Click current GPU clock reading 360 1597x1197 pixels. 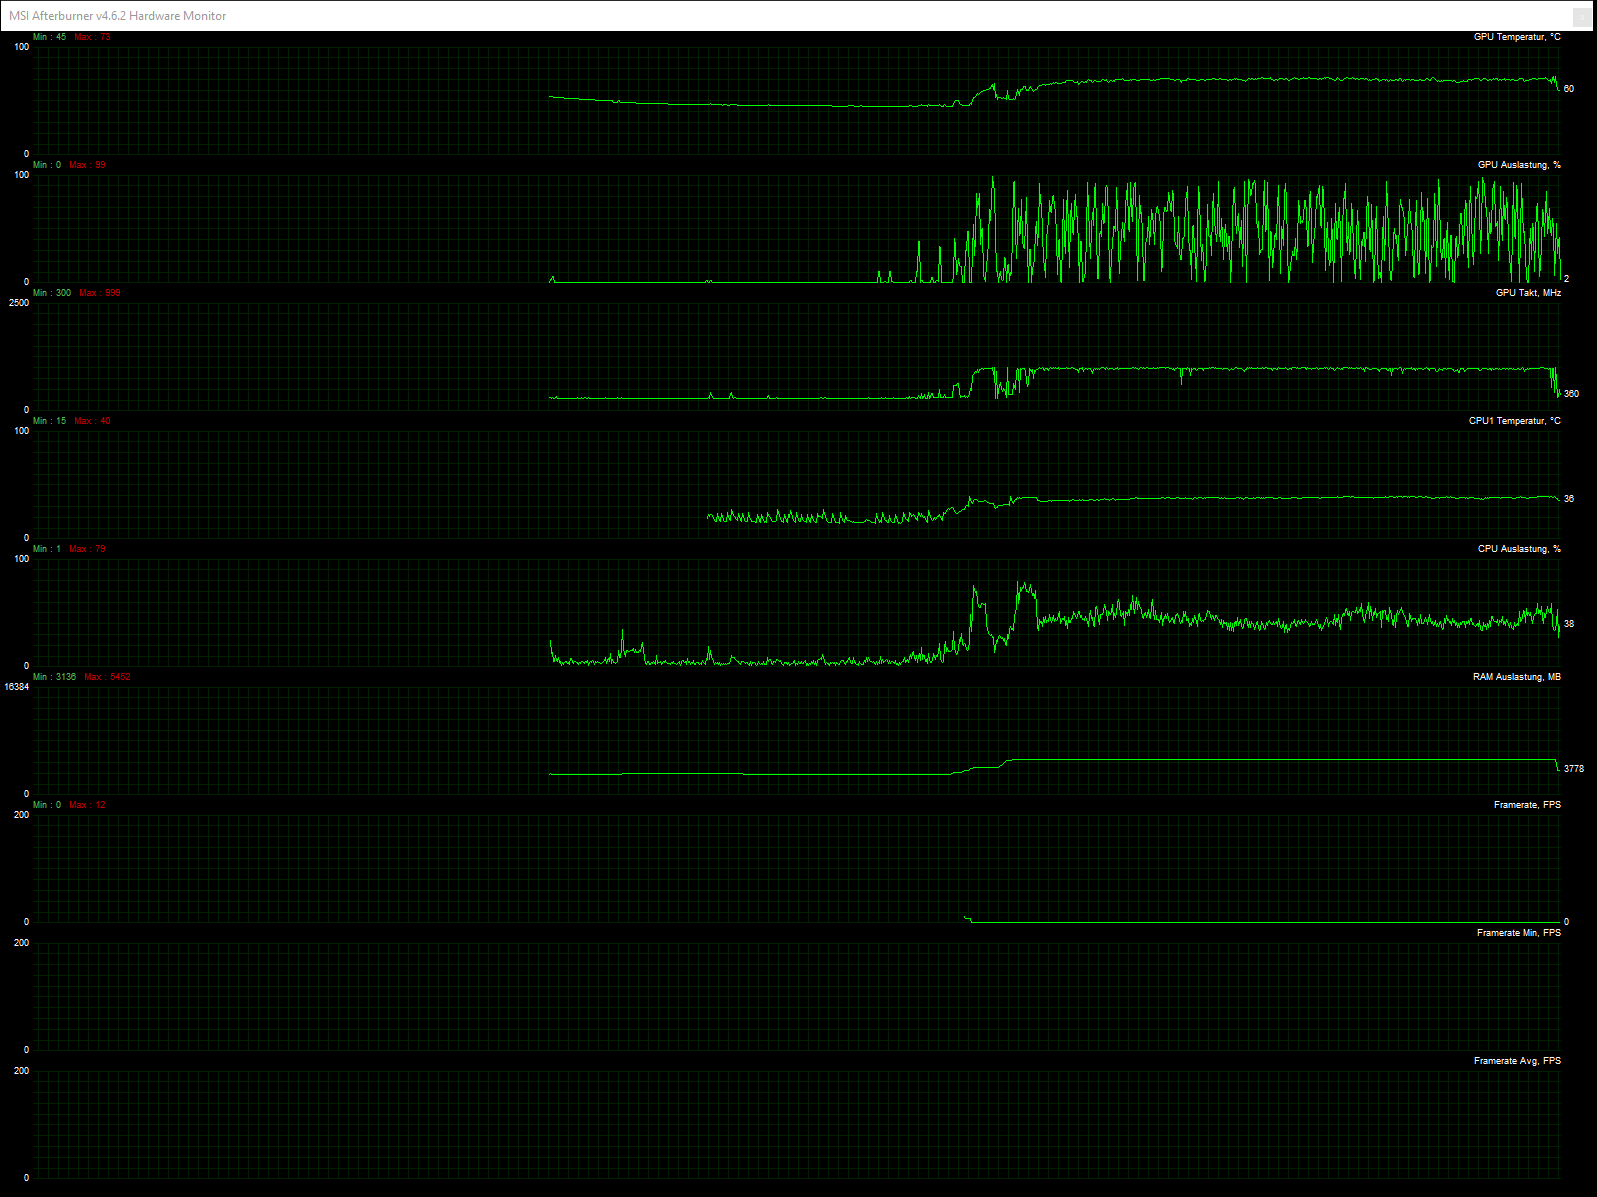click(1571, 394)
